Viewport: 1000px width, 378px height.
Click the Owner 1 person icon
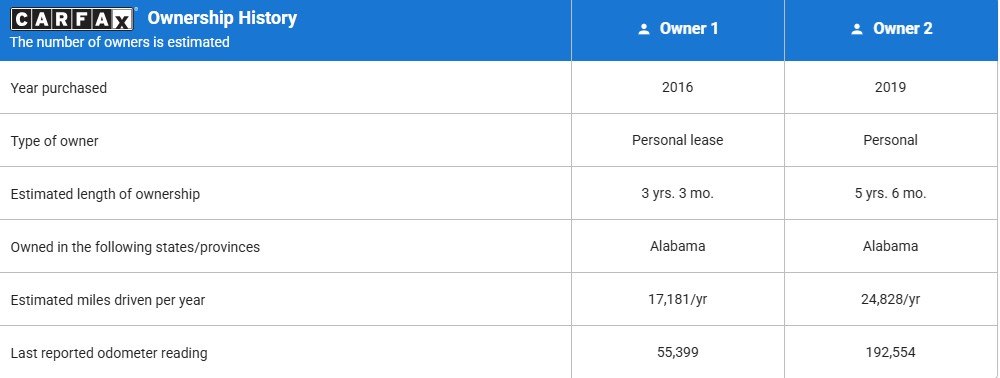click(643, 29)
